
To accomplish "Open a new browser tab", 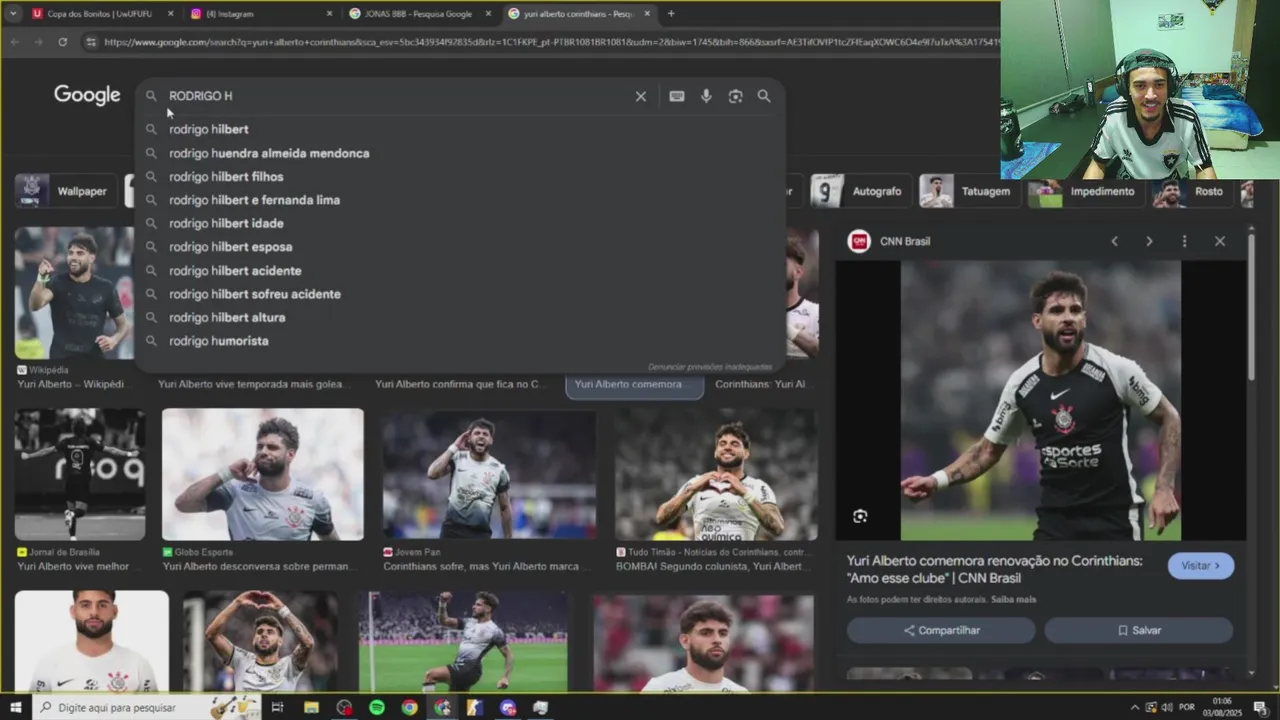I will click(671, 13).
